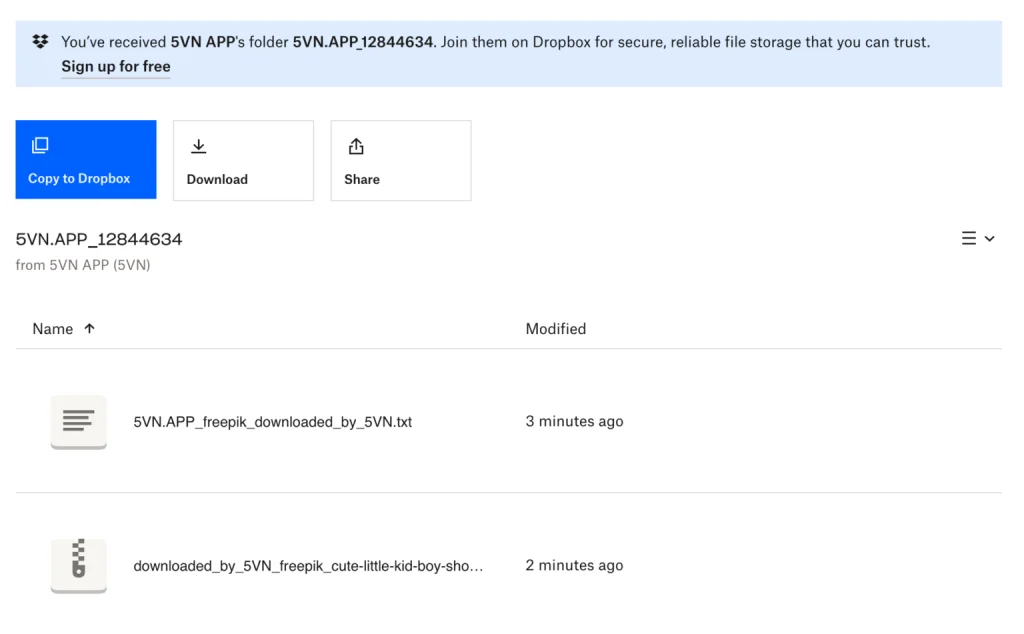This screenshot has height=634, width=1024.
Task: Click the text document file icon
Action: coord(79,421)
